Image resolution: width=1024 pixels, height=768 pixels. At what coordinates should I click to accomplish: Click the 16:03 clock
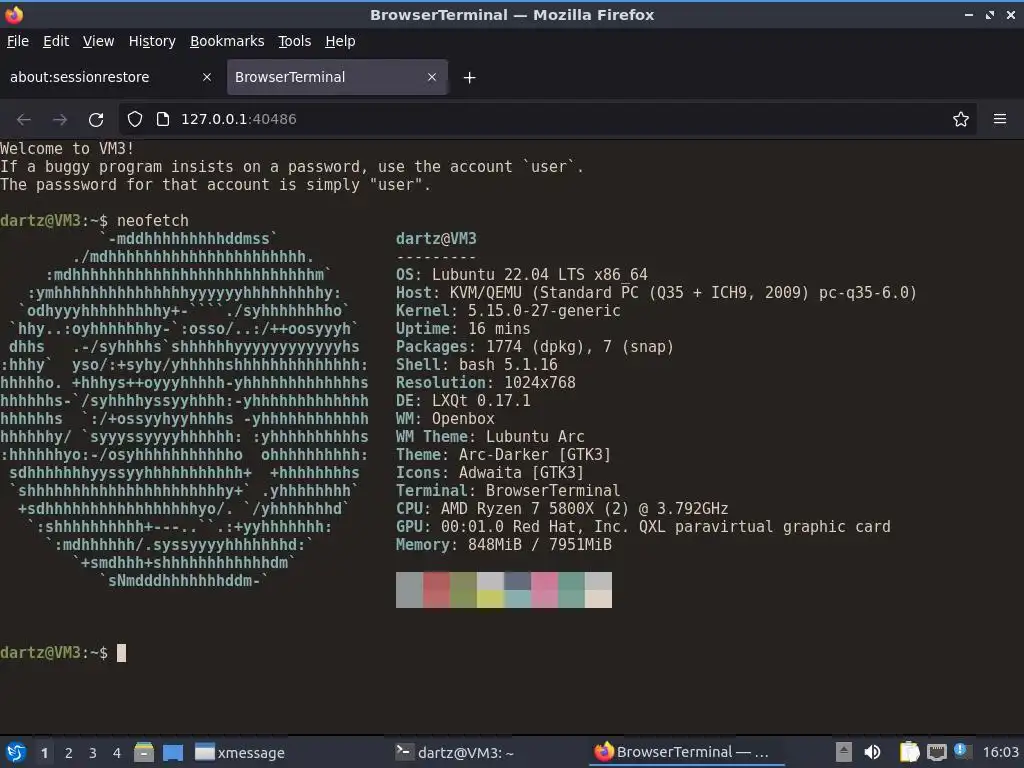pos(1000,752)
